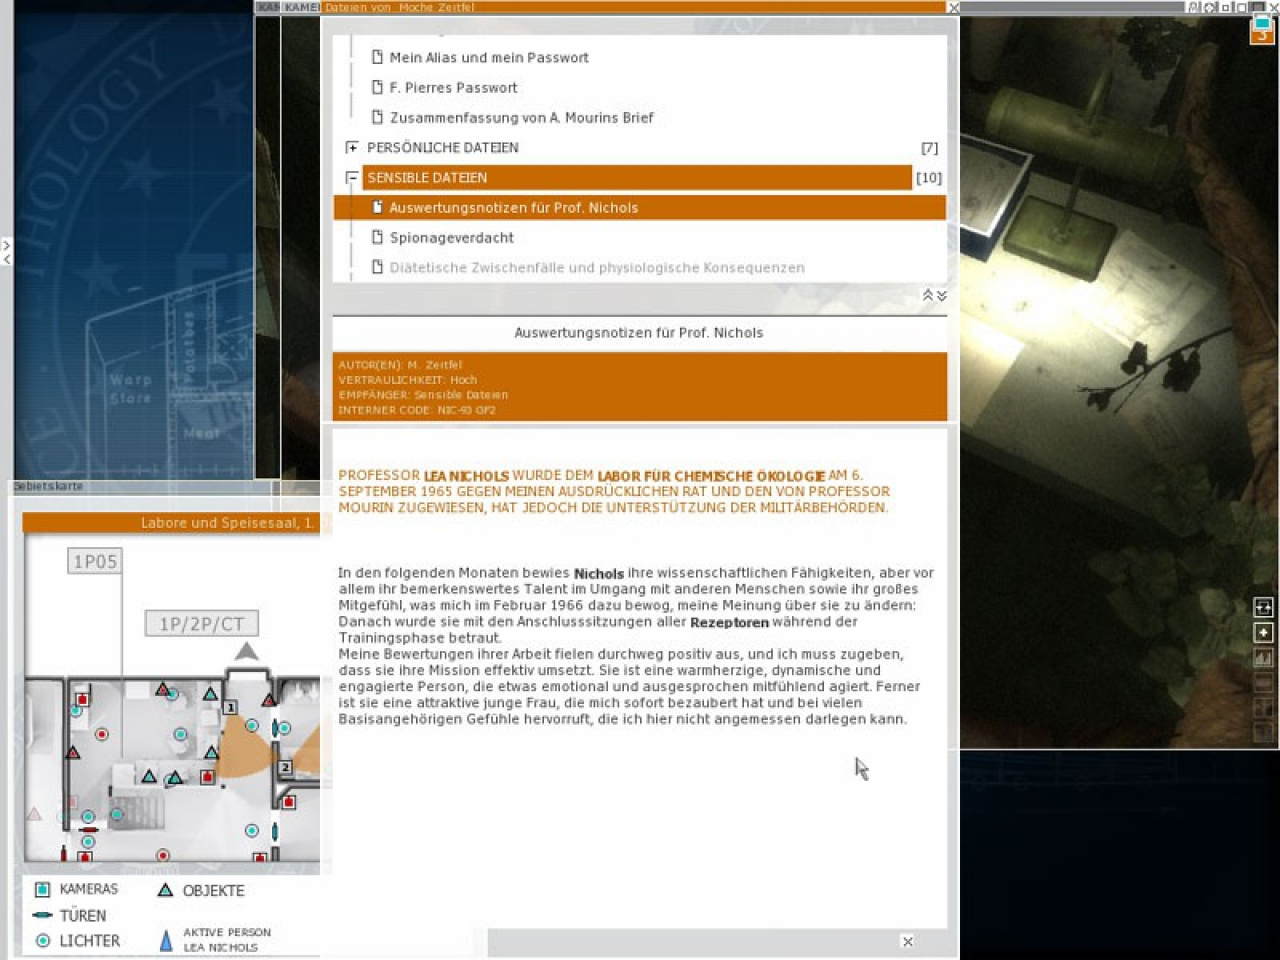
Task: Click the 1P/2P/CT label on map
Action: tap(202, 624)
